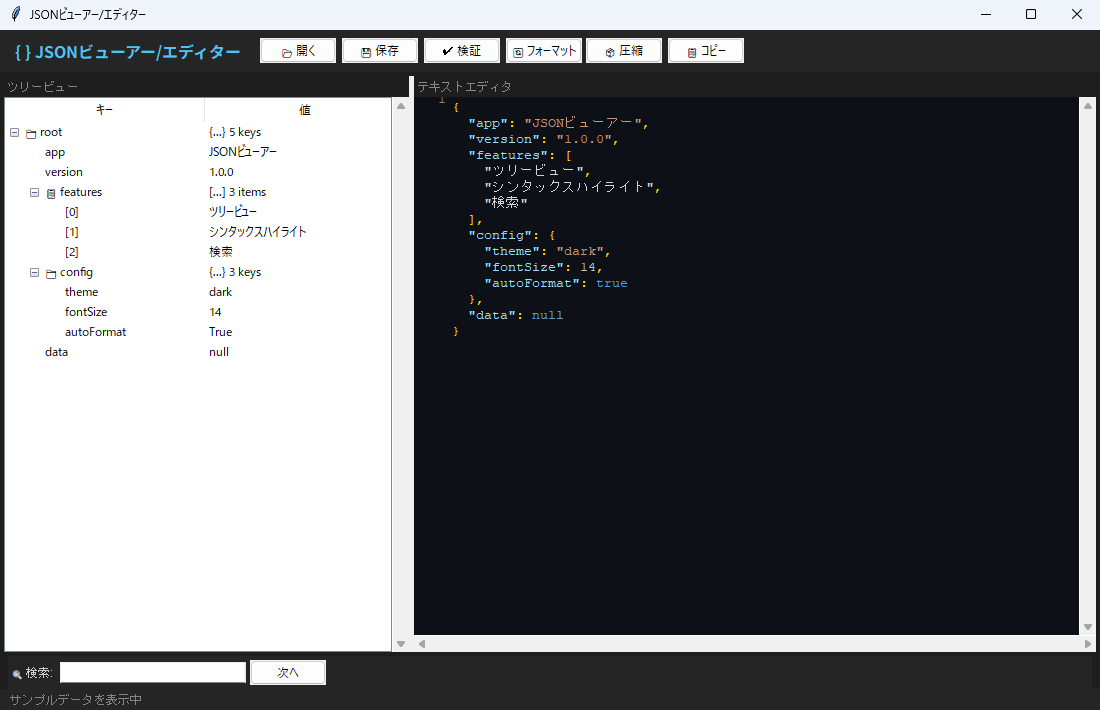Screen dimensions: 1100x710
Task: Click the '{...} 3 keys' value
Action: coord(235,272)
